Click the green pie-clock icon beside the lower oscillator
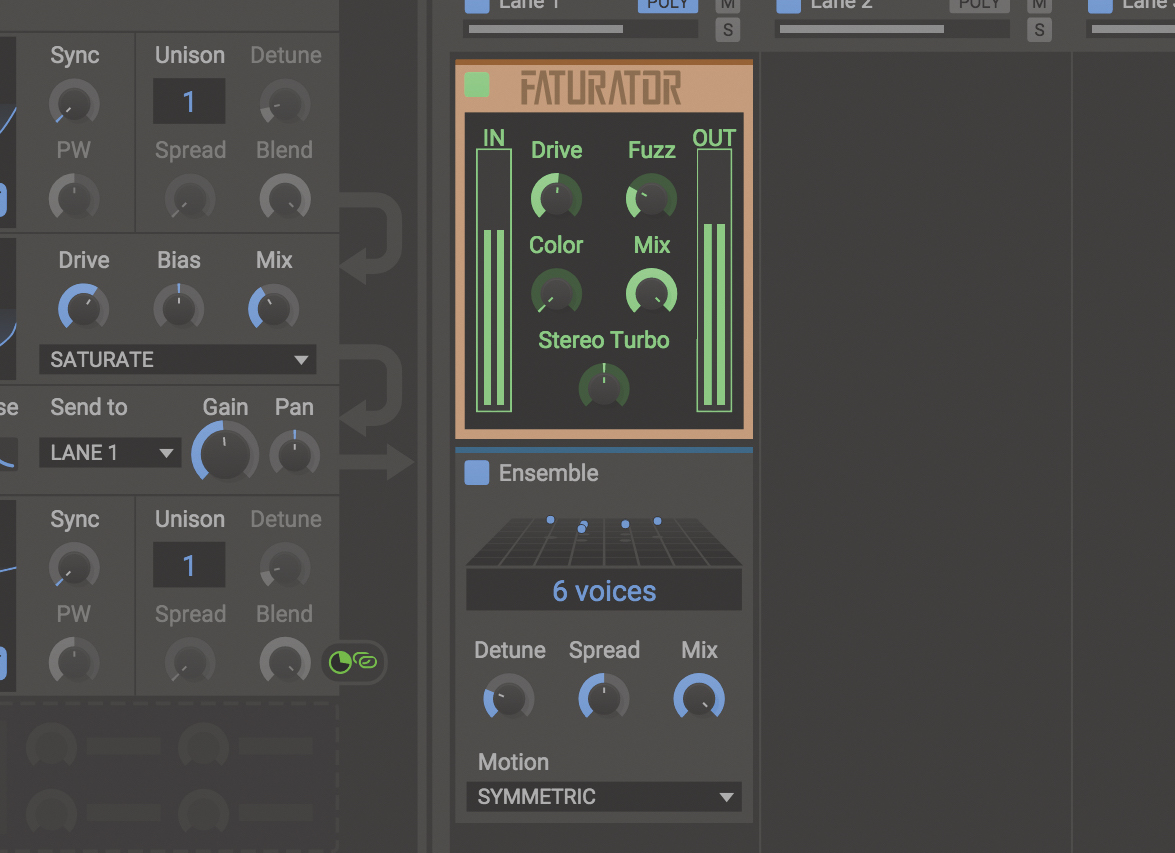This screenshot has height=853, width=1175. tap(340, 662)
